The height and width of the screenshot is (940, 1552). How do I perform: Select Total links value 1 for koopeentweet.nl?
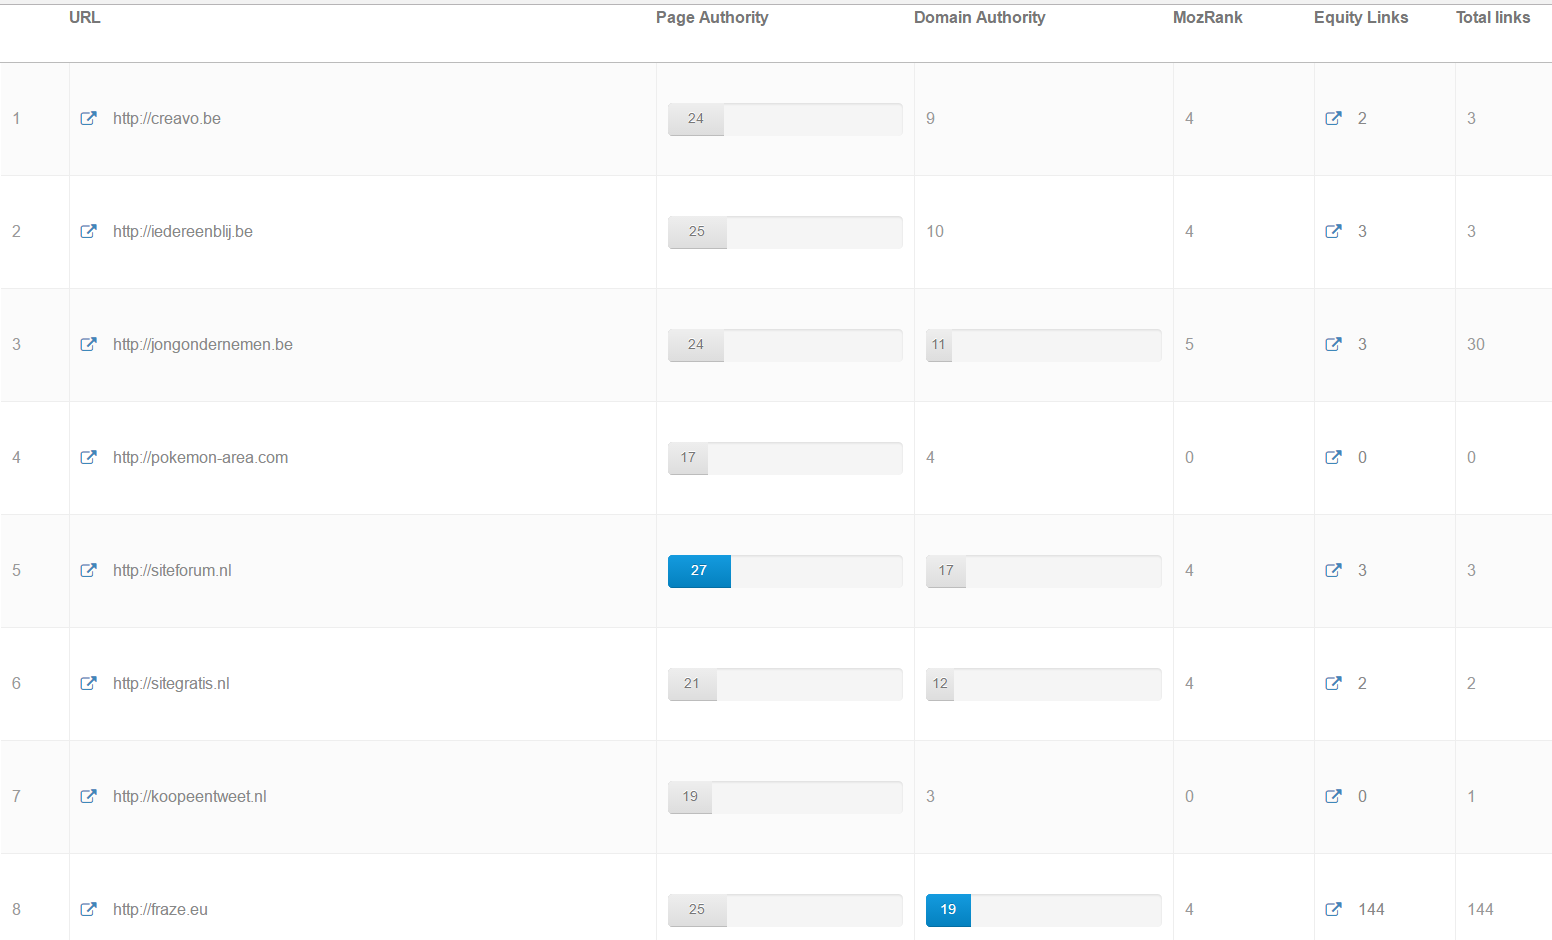pyautogui.click(x=1471, y=796)
